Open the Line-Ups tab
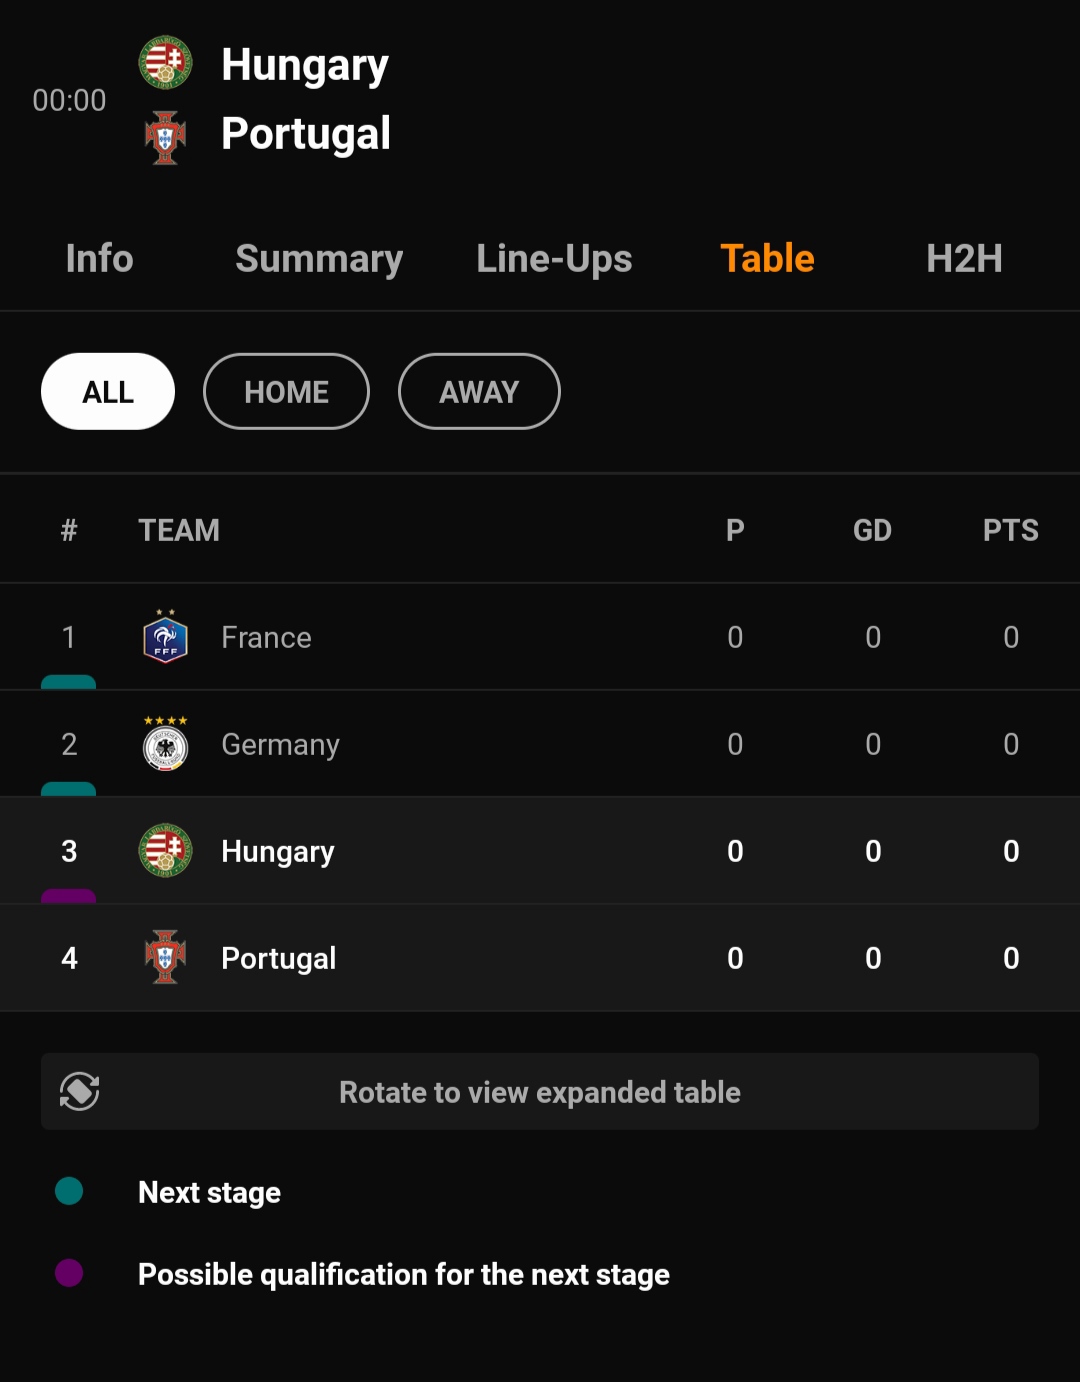Screen dimensions: 1080x1382 tap(554, 259)
